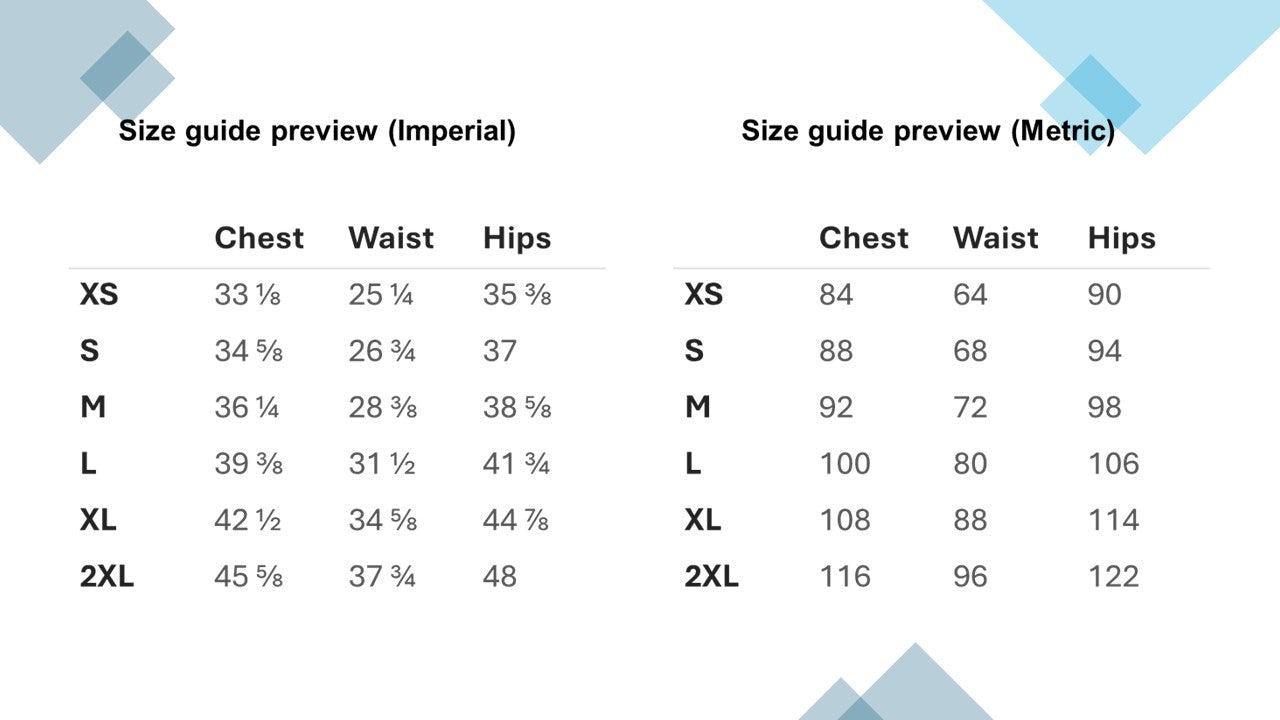1280x720 pixels.
Task: Click the metric waist value 64 for XS
Action: click(970, 295)
